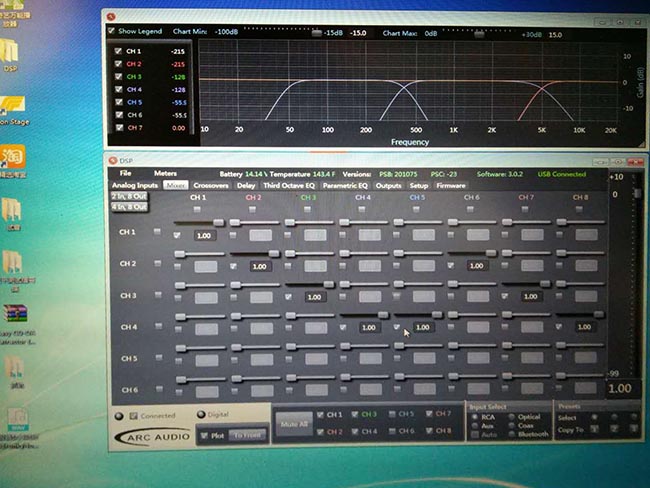Switch to the Parametric EQ tab
The image size is (650, 488).
345,185
